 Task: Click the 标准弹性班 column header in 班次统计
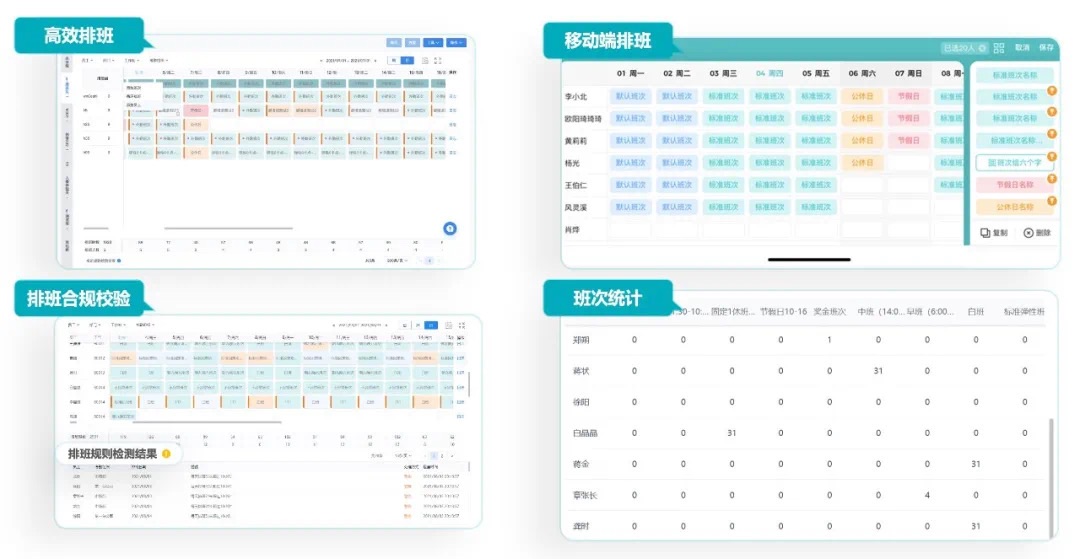coord(1024,312)
